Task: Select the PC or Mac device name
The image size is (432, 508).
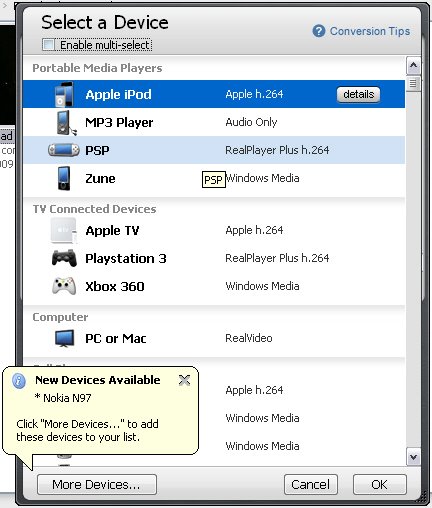Action: tap(116, 339)
